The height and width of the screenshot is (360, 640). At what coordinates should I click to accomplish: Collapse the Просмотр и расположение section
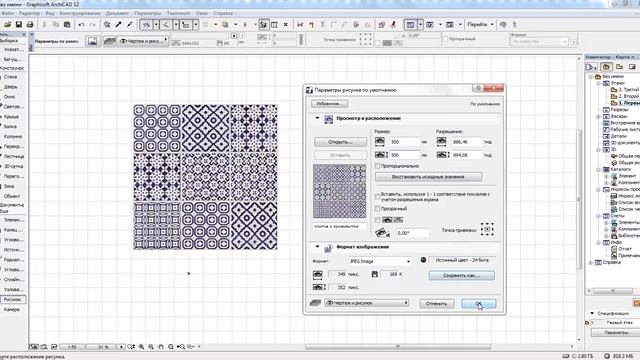tap(317, 118)
